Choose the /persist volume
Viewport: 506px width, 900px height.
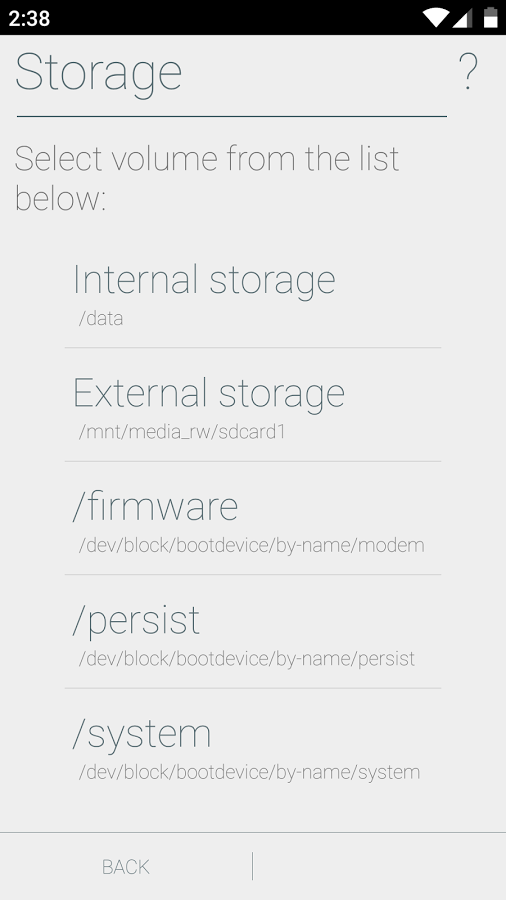click(252, 632)
